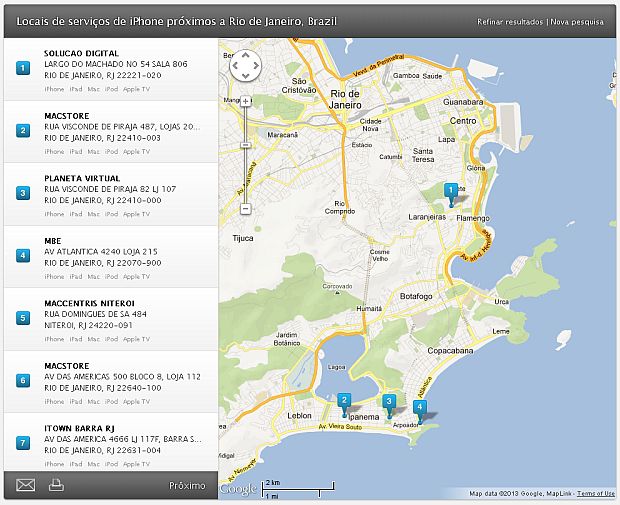Click Botafogo label on the map

[x=416, y=296]
